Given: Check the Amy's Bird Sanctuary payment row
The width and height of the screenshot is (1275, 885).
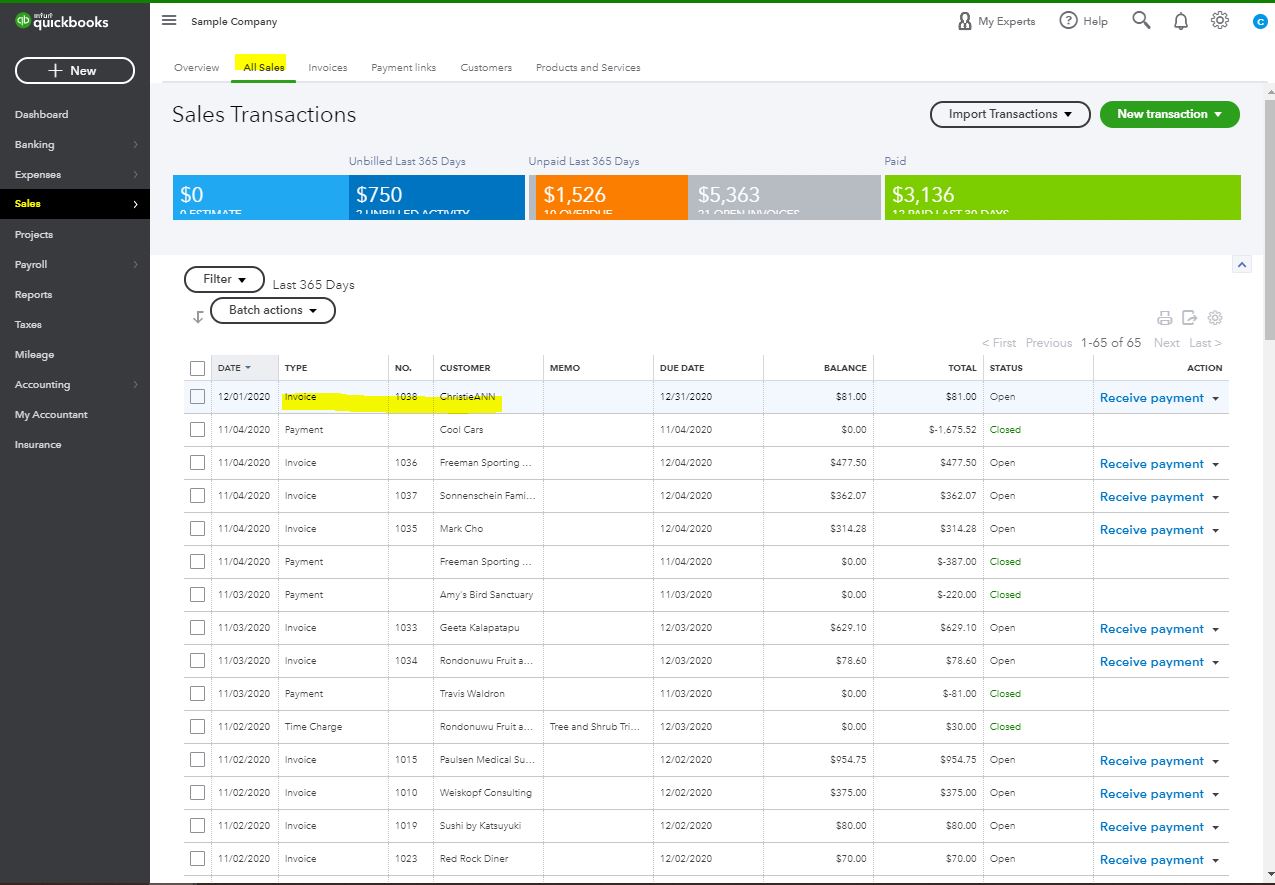Looking at the screenshot, I should pyautogui.click(x=197, y=595).
